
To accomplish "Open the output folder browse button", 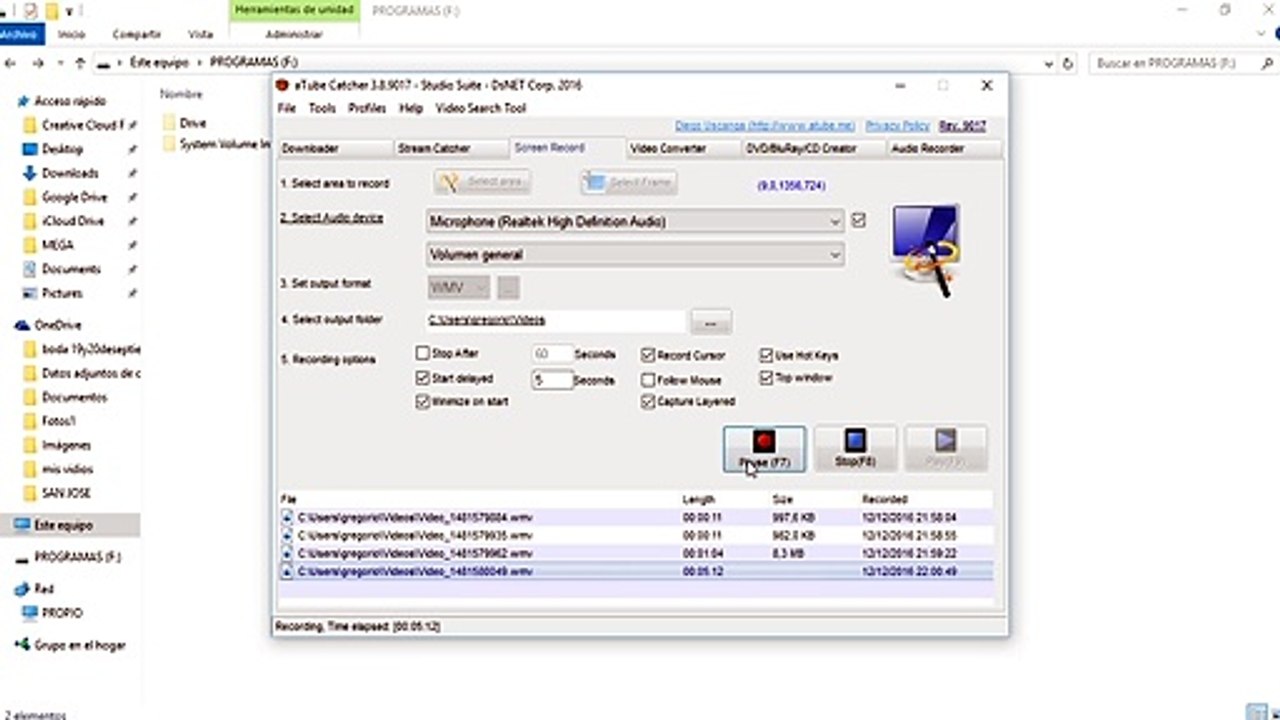I will click(711, 322).
